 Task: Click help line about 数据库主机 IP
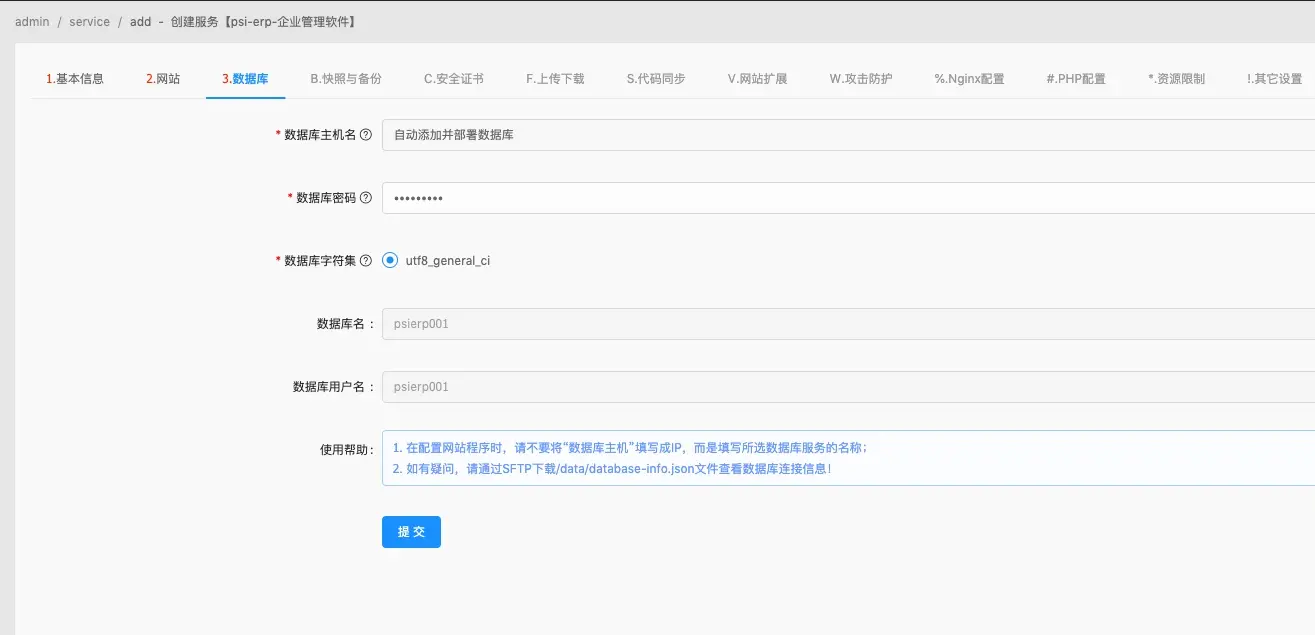629,448
